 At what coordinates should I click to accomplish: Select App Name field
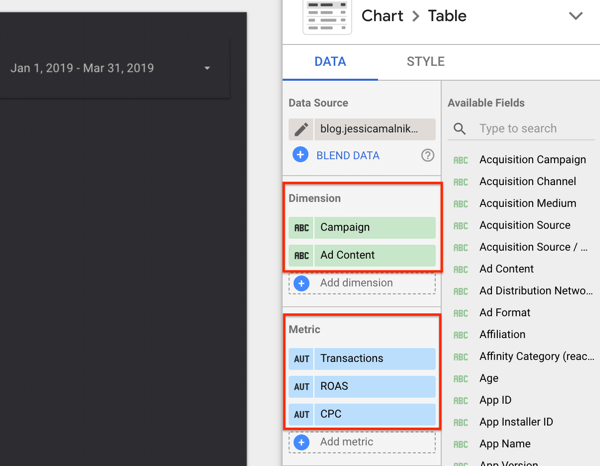point(505,444)
